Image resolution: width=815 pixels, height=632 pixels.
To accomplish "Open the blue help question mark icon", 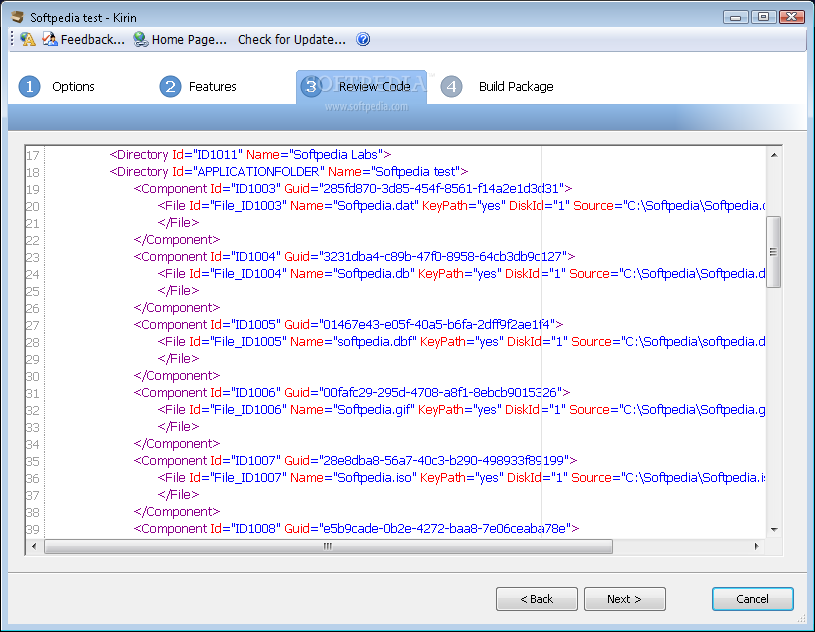I will click(363, 40).
